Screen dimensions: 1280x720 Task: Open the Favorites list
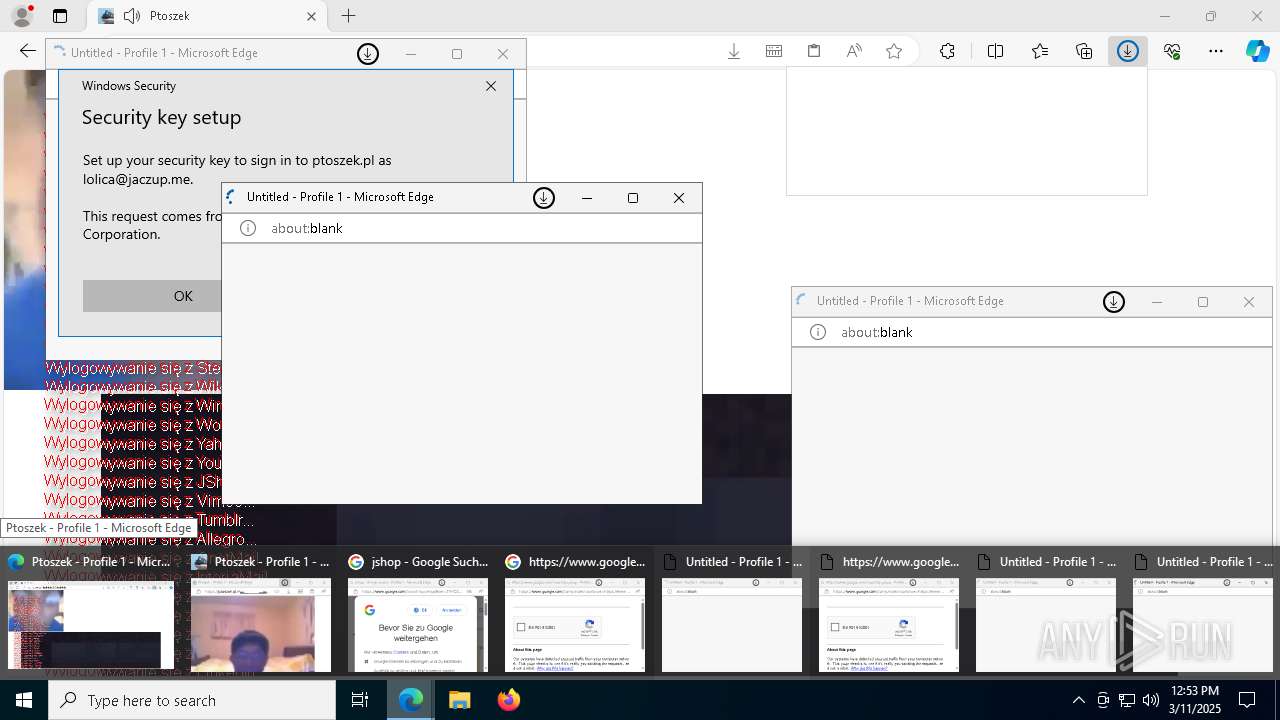click(x=1040, y=51)
